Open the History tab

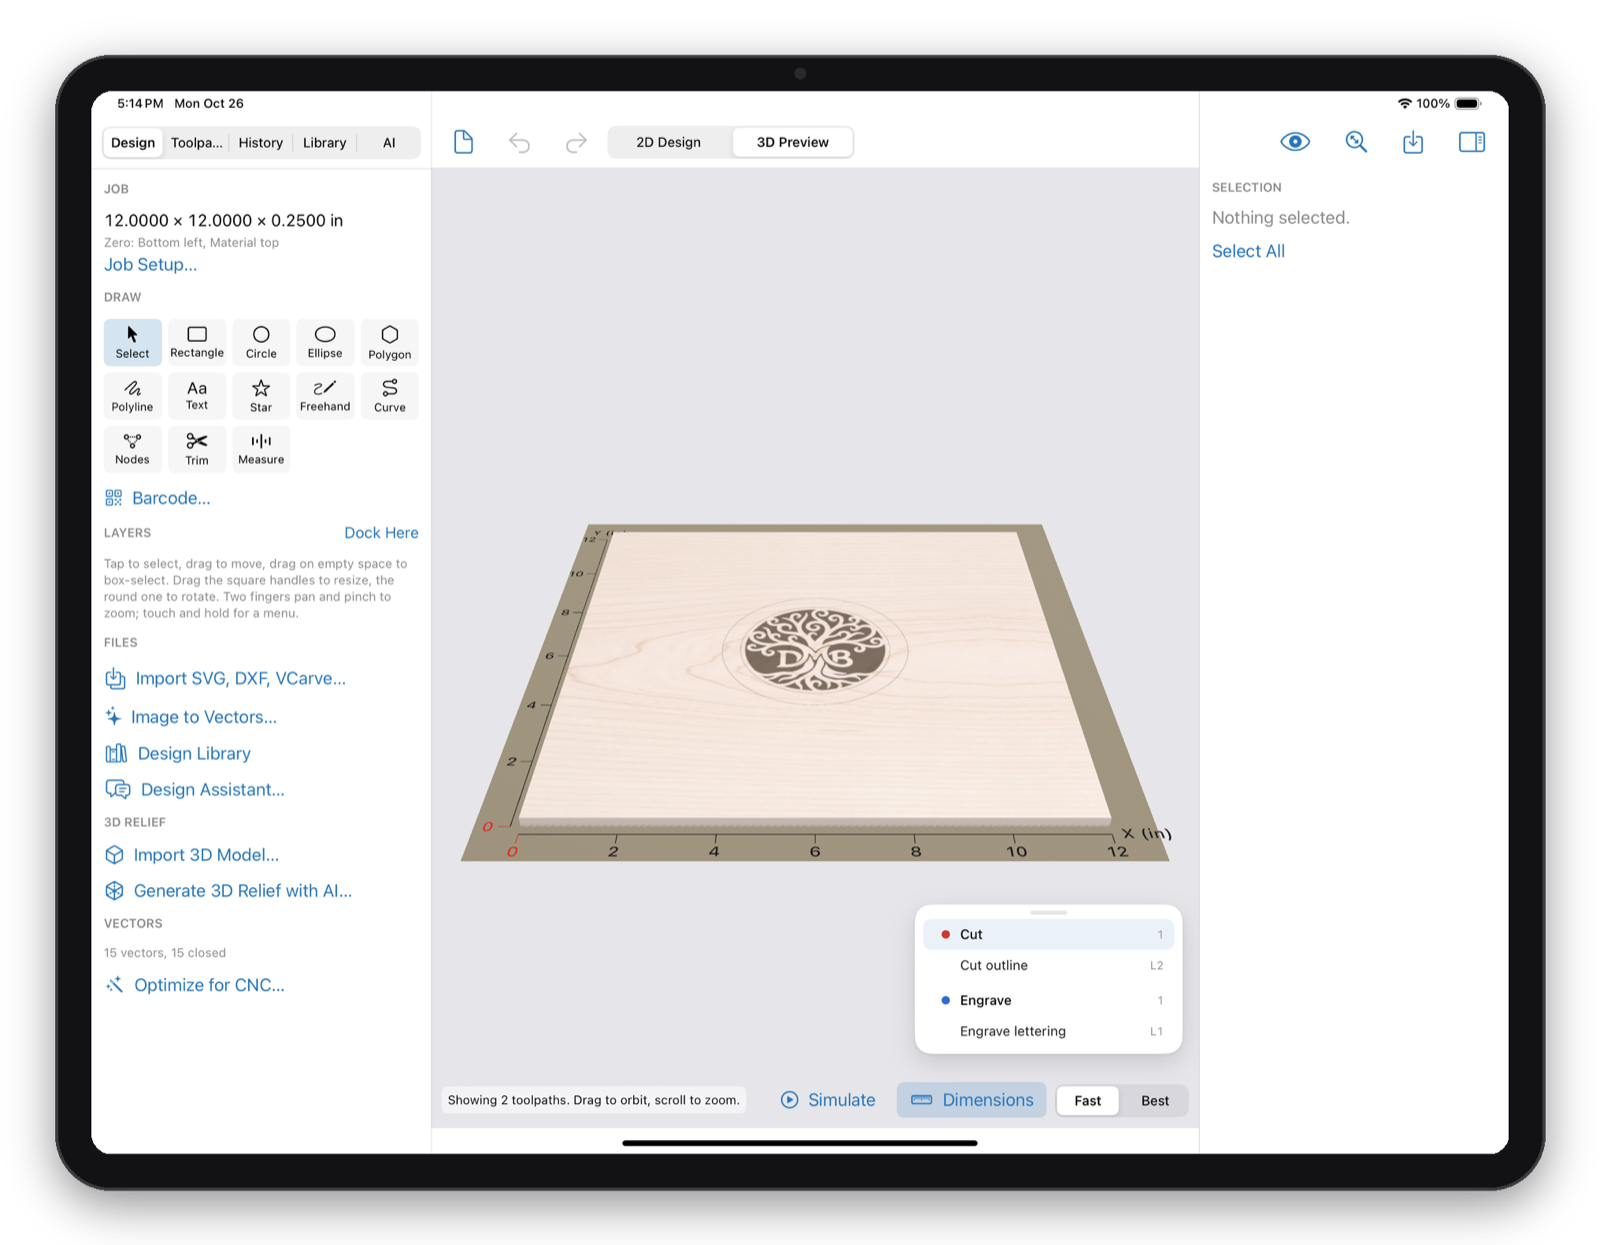(x=261, y=143)
